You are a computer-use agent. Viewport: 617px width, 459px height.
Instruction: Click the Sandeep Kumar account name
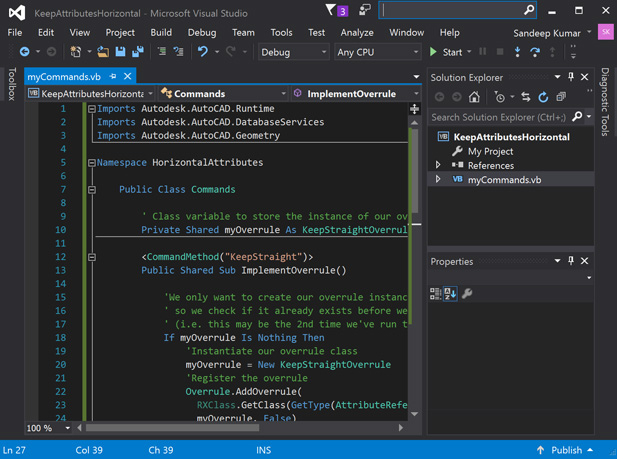tap(547, 33)
